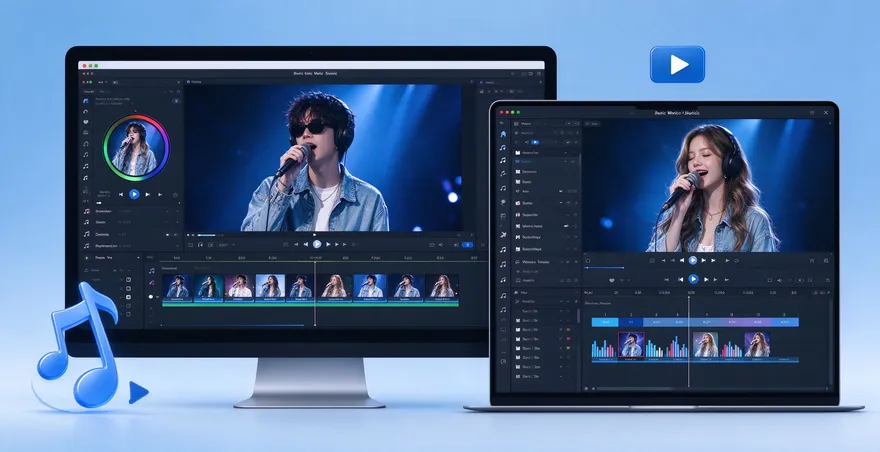This screenshot has width=880, height=452.
Task: Click the blue home icon in laptop sidebar
Action: coord(503,134)
